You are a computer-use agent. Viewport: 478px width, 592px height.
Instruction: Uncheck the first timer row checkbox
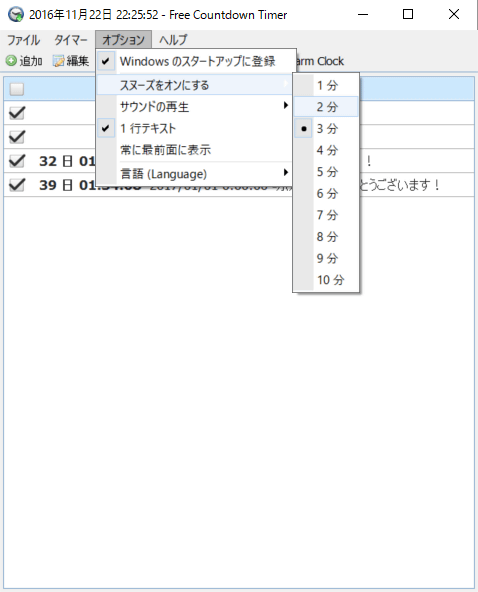(x=17, y=113)
